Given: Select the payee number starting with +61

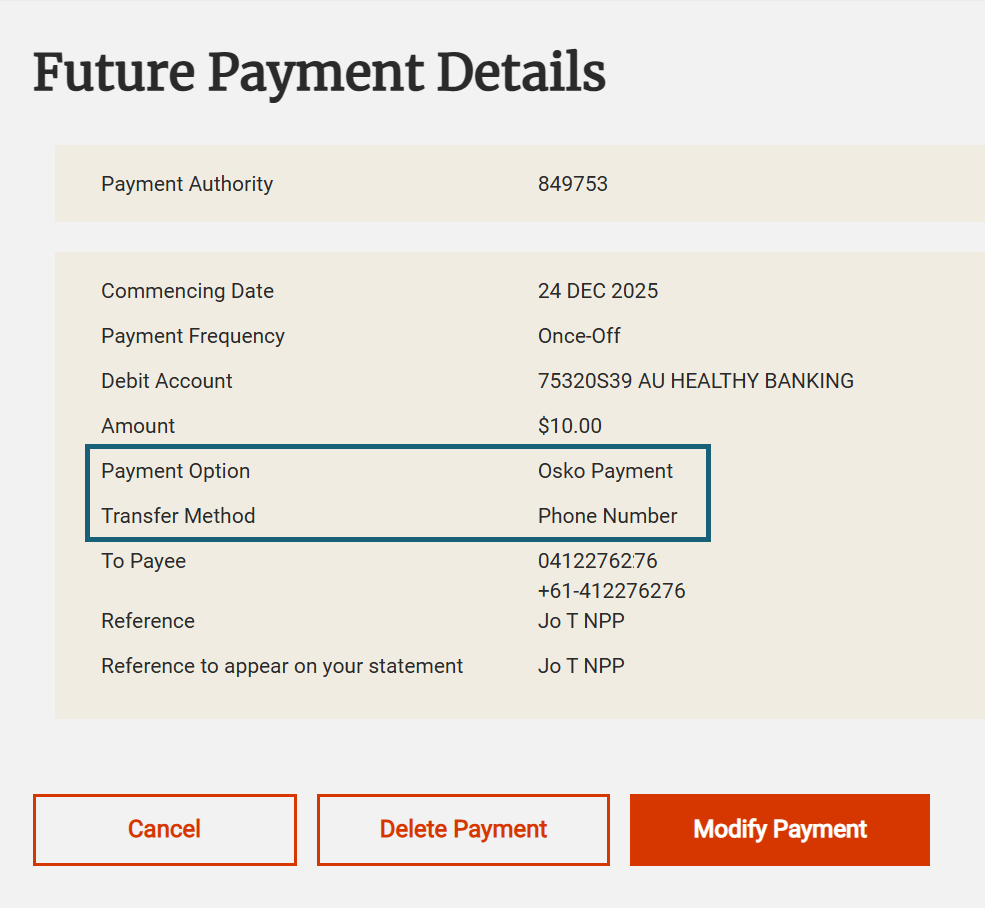Looking at the screenshot, I should click(x=612, y=591).
